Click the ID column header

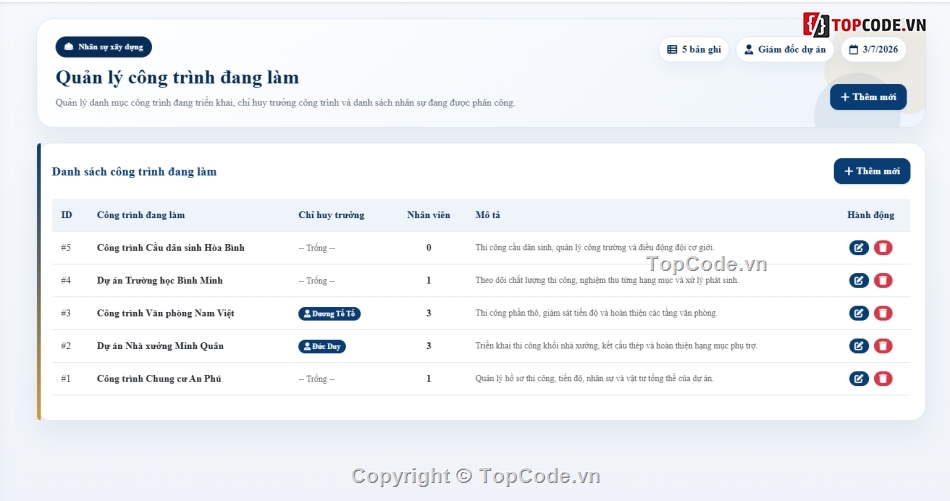click(67, 215)
